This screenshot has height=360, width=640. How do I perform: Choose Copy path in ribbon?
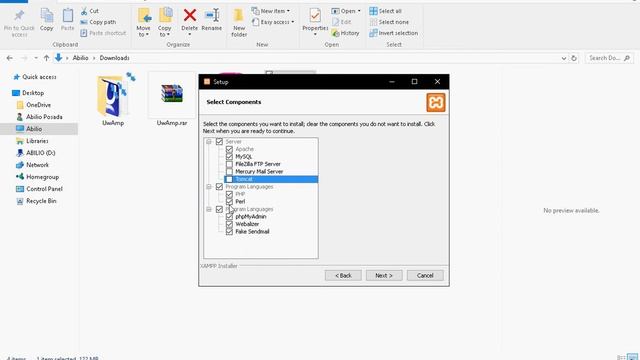click(98, 22)
